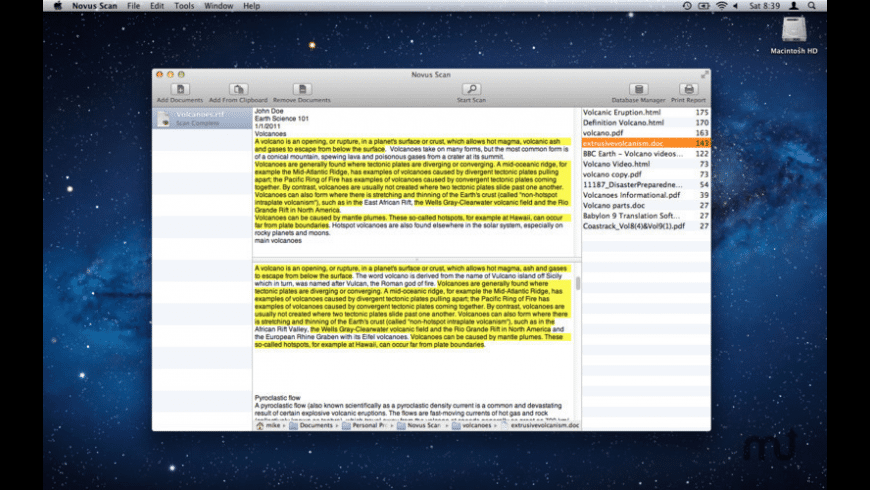Click the Personal folder in the path bar

click(365, 426)
